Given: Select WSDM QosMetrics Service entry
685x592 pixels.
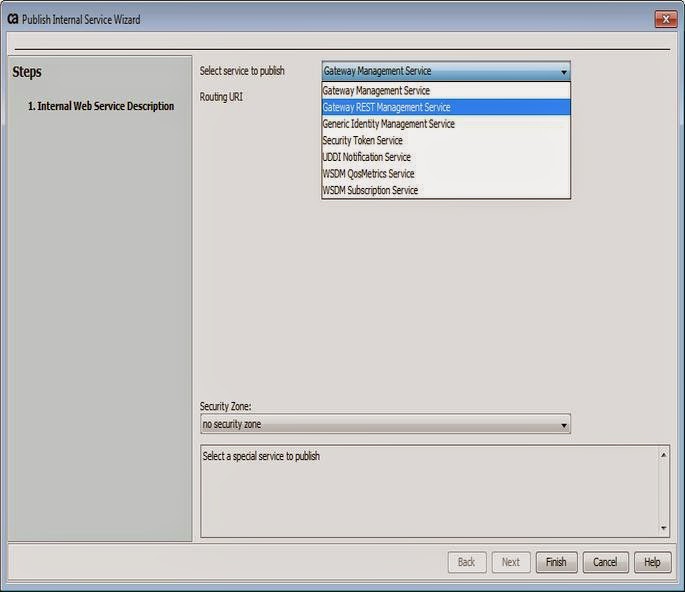Looking at the screenshot, I should click(446, 173).
